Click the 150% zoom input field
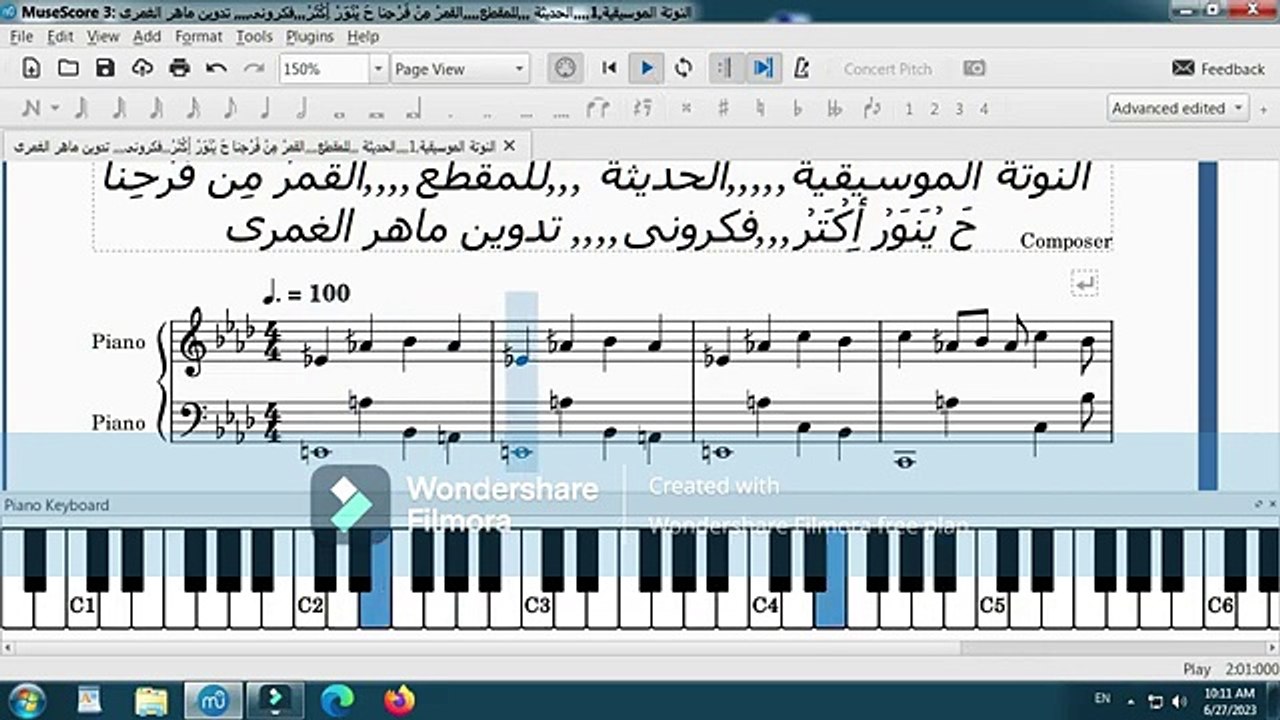 pos(324,69)
